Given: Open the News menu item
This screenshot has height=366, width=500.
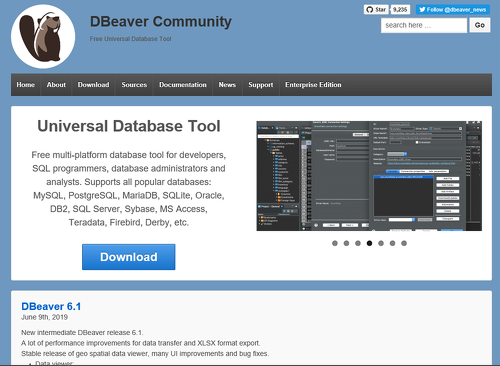Looking at the screenshot, I should tap(227, 85).
